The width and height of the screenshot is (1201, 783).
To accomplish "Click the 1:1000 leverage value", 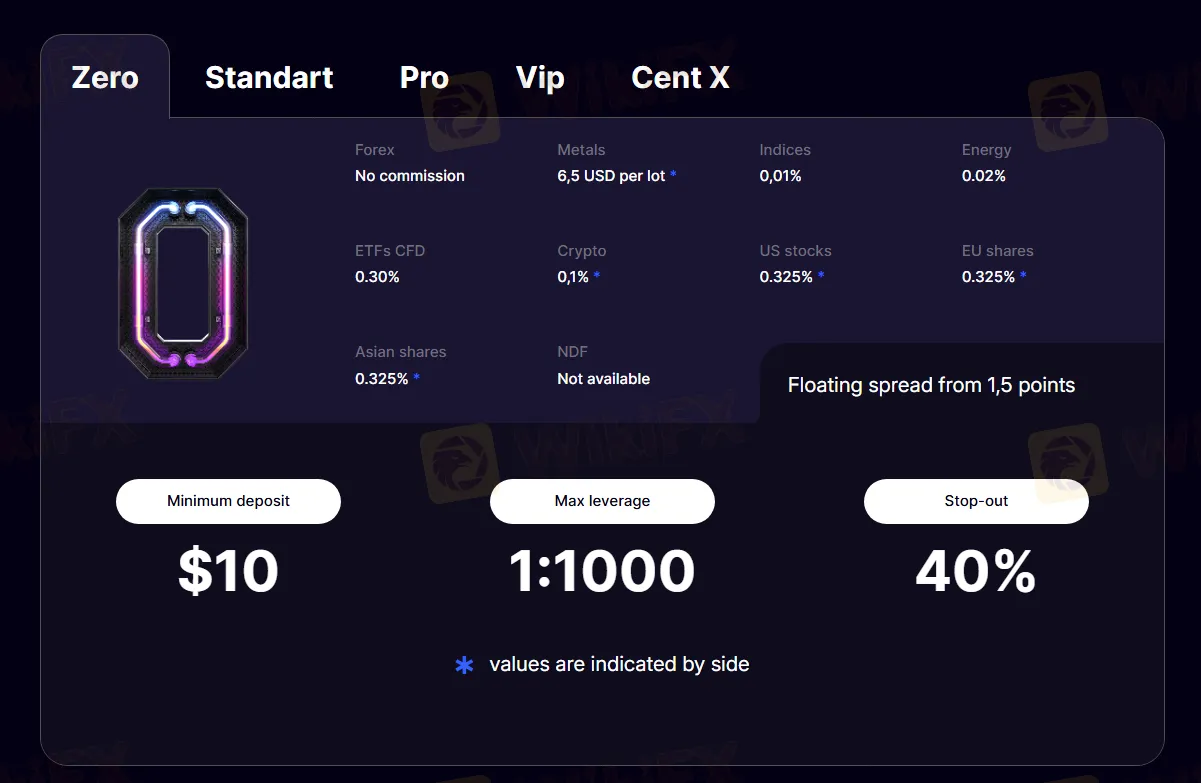I will 602,572.
